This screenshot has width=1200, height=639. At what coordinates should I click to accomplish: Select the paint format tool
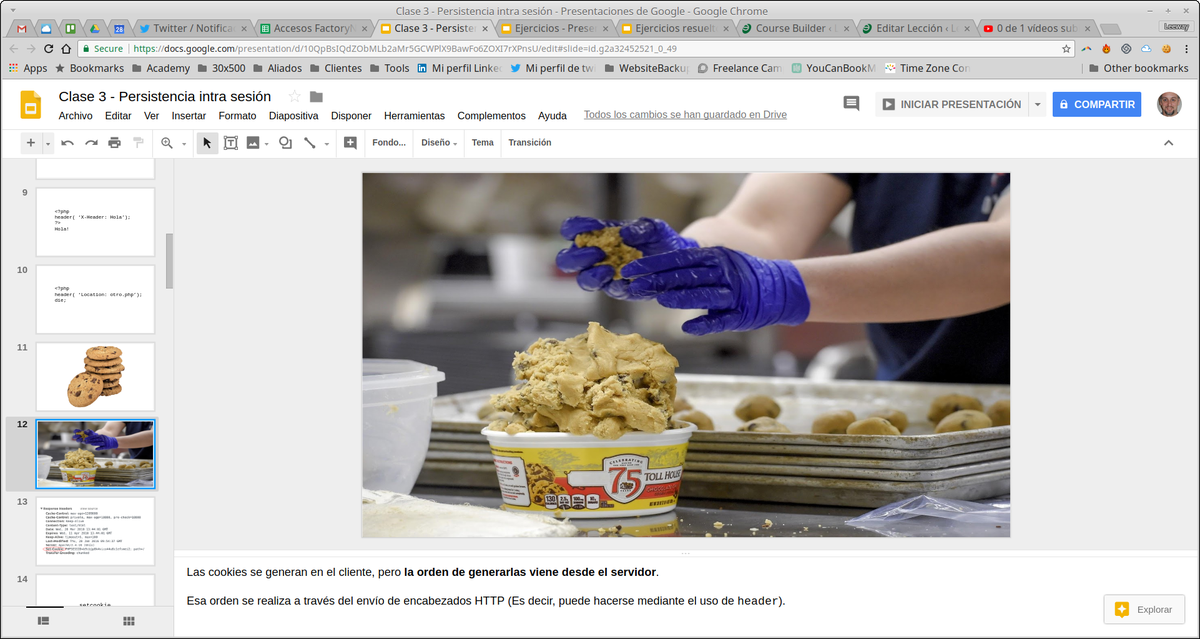tap(138, 143)
